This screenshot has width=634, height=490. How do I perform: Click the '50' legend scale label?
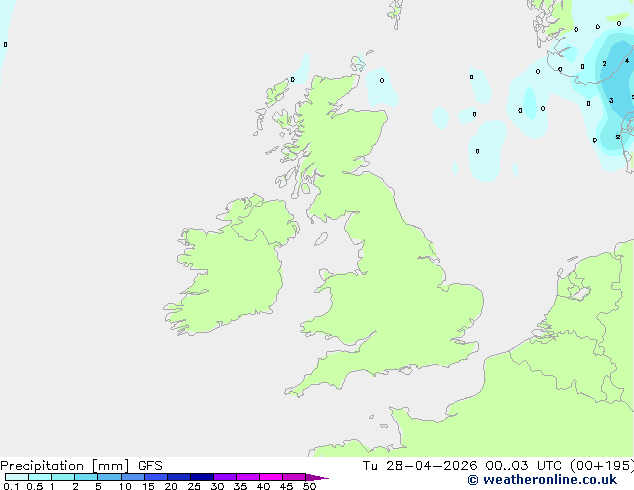[309, 486]
